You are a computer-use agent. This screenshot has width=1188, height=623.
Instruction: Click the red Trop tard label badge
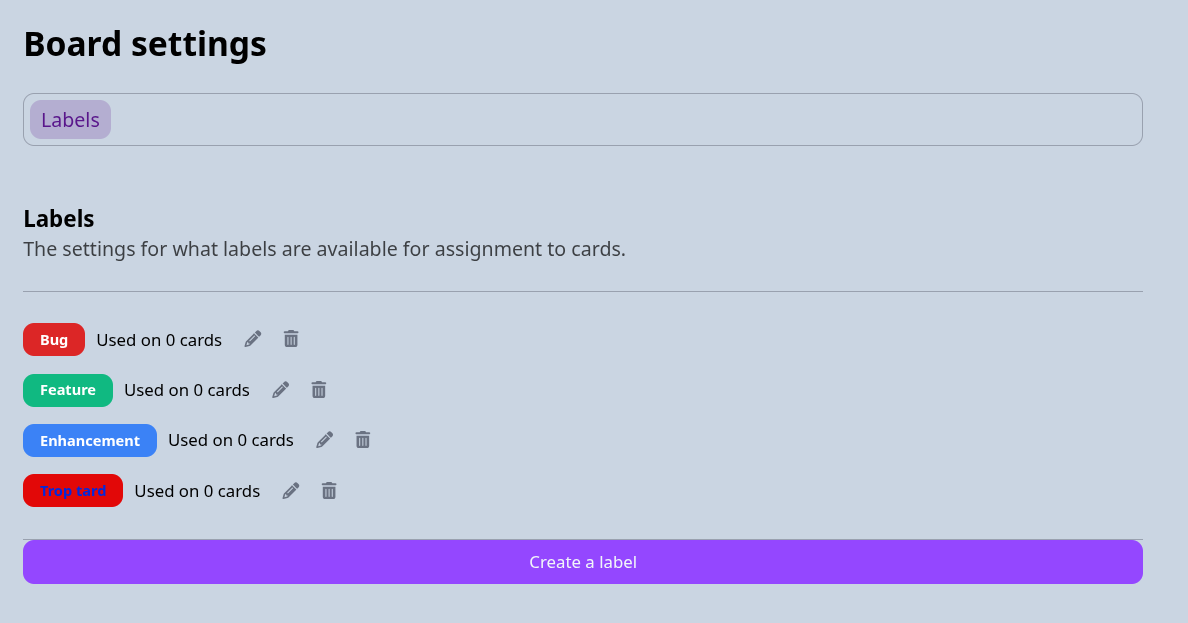(73, 490)
